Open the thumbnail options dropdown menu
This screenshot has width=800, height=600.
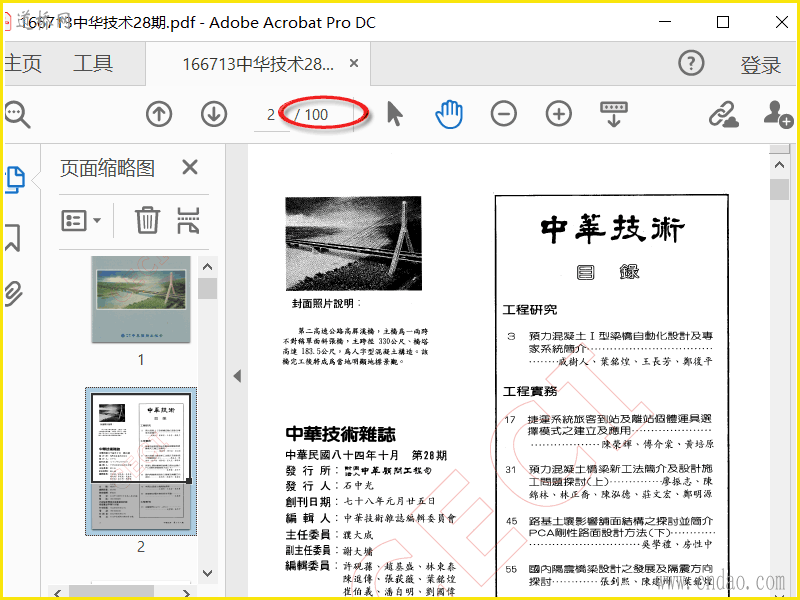pos(81,221)
